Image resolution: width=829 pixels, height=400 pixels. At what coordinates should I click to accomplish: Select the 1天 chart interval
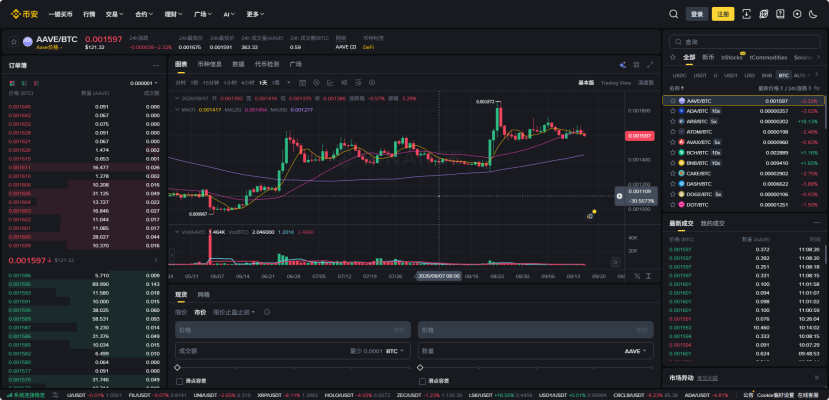pos(263,82)
